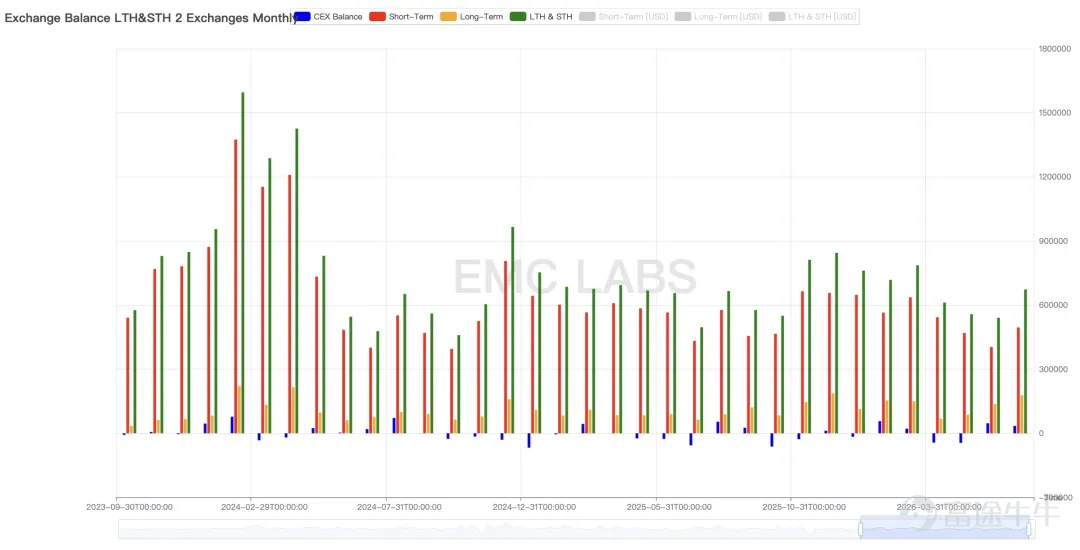Click the tallest green bar near 2024-02-29
Screen dimensions: 1080x550
tap(242, 262)
